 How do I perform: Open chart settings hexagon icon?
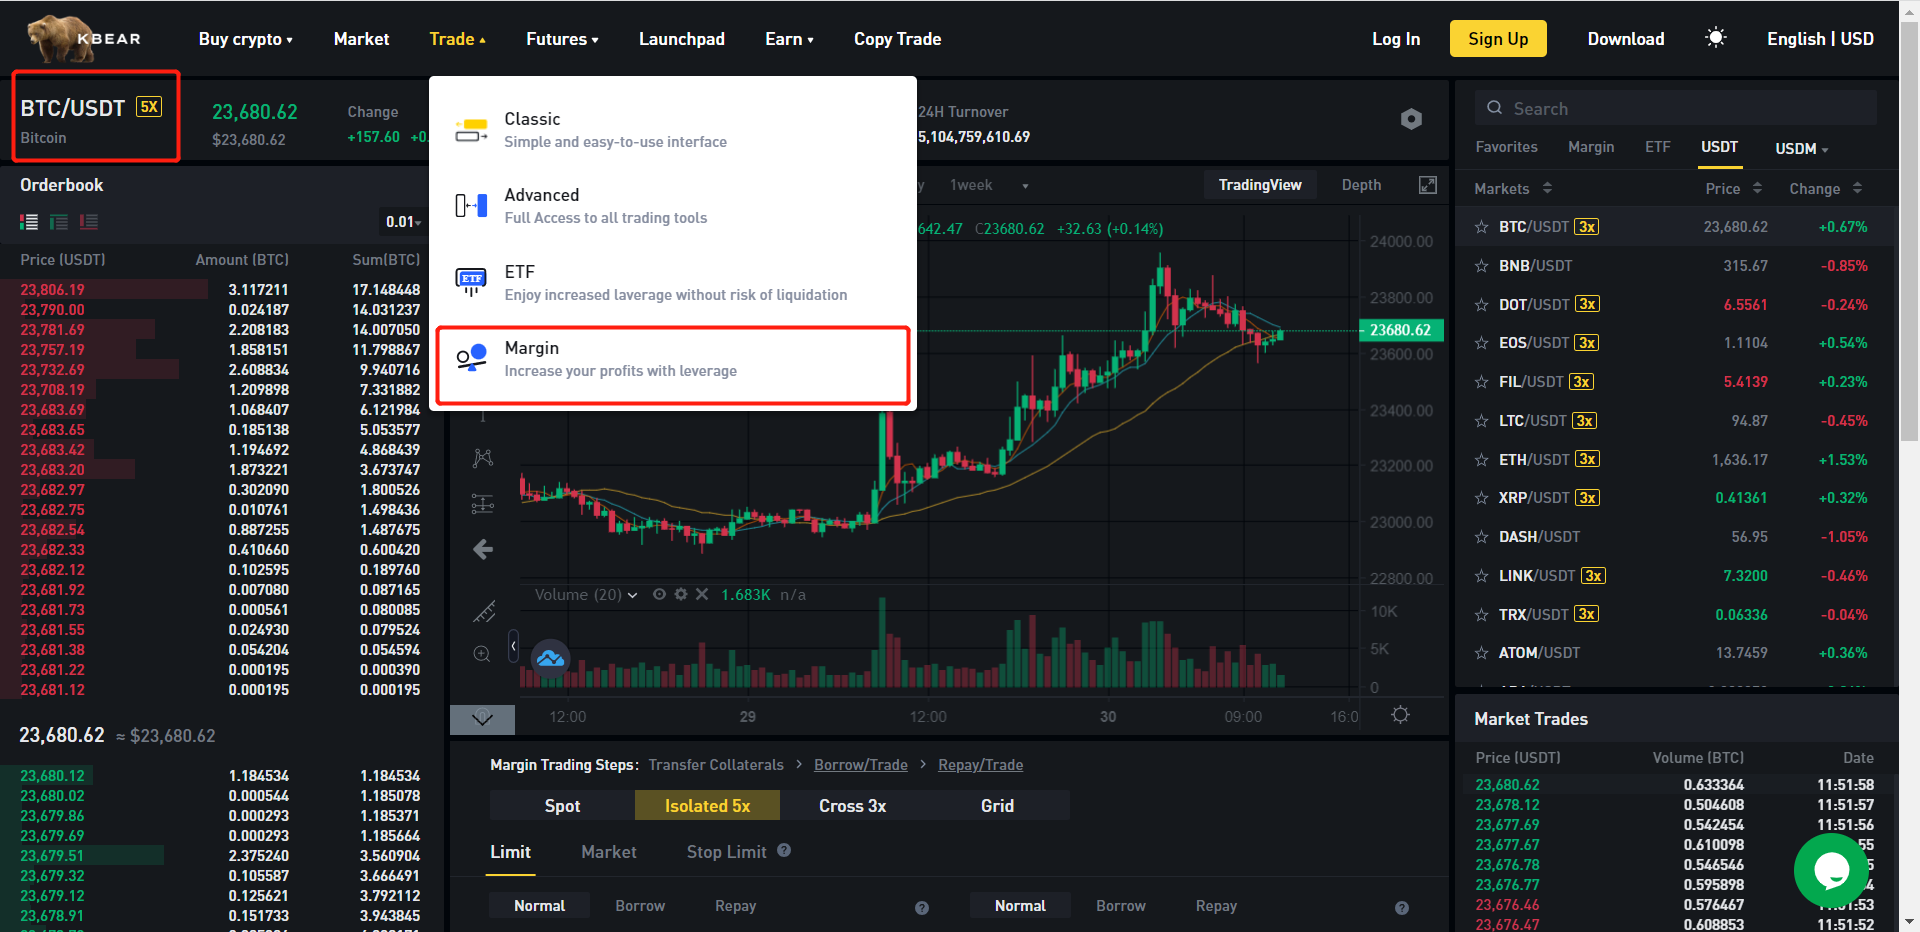[x=1411, y=119]
